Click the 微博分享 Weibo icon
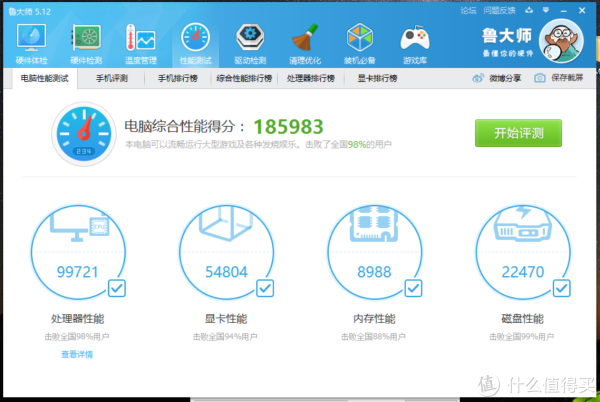 pyautogui.click(x=478, y=78)
